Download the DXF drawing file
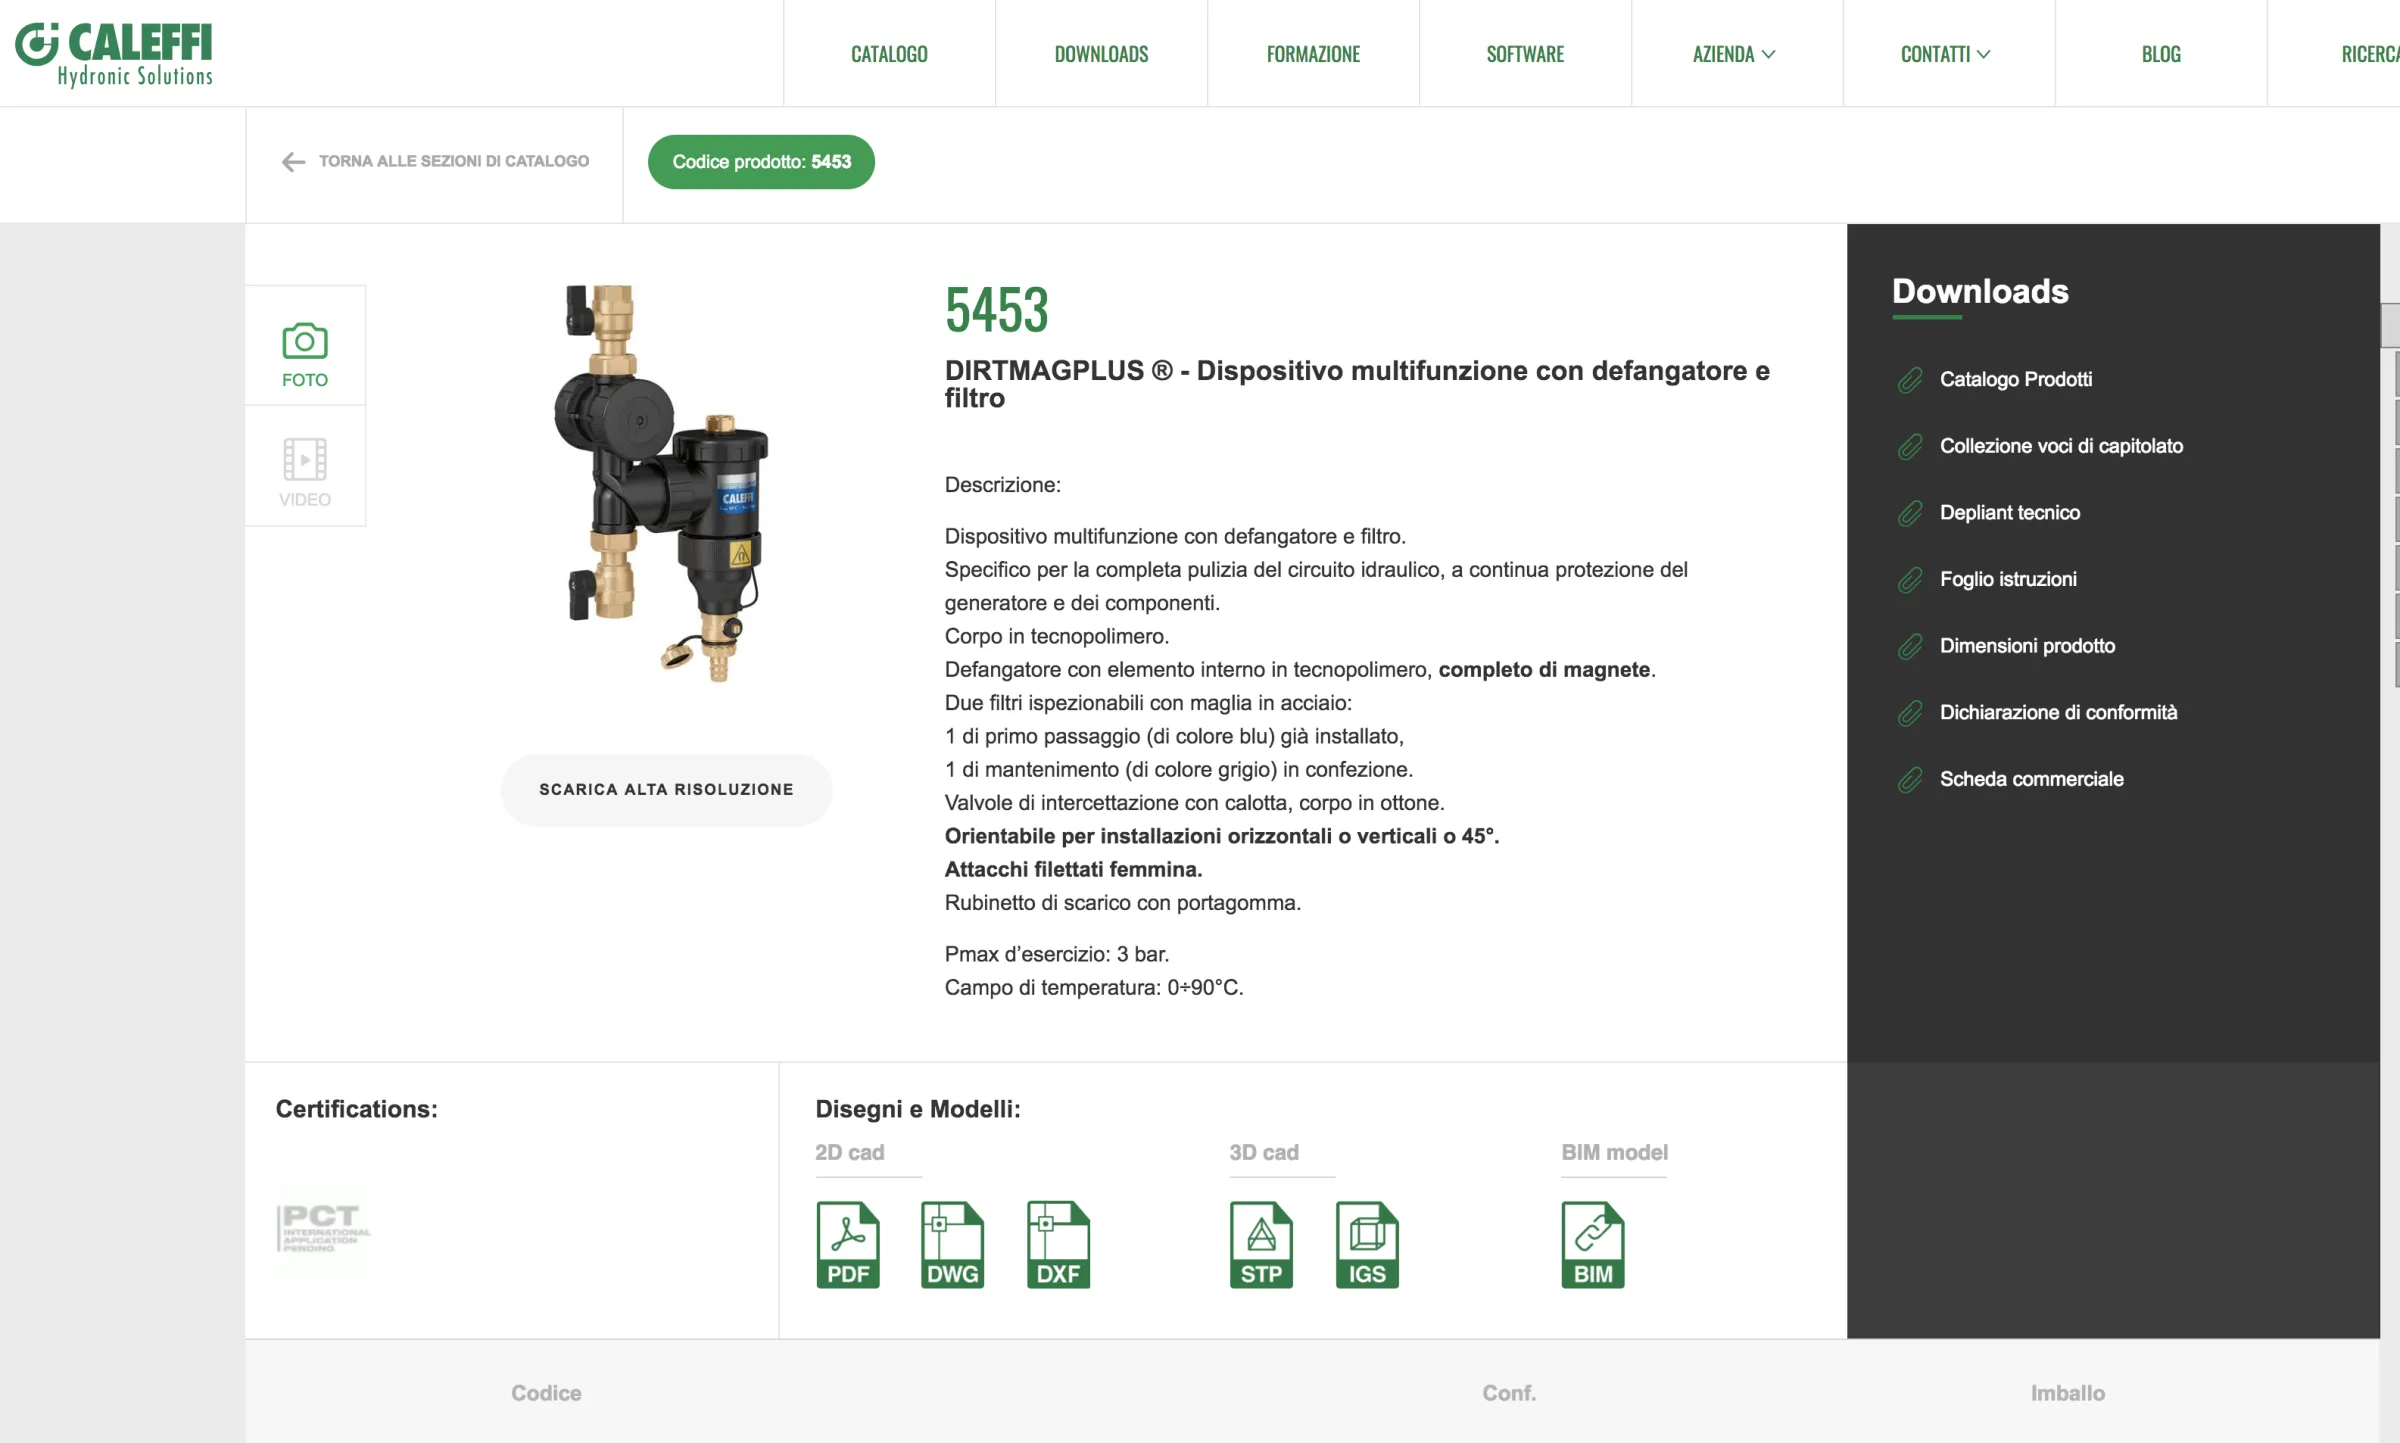Image resolution: width=2400 pixels, height=1443 pixels. [x=1058, y=1244]
